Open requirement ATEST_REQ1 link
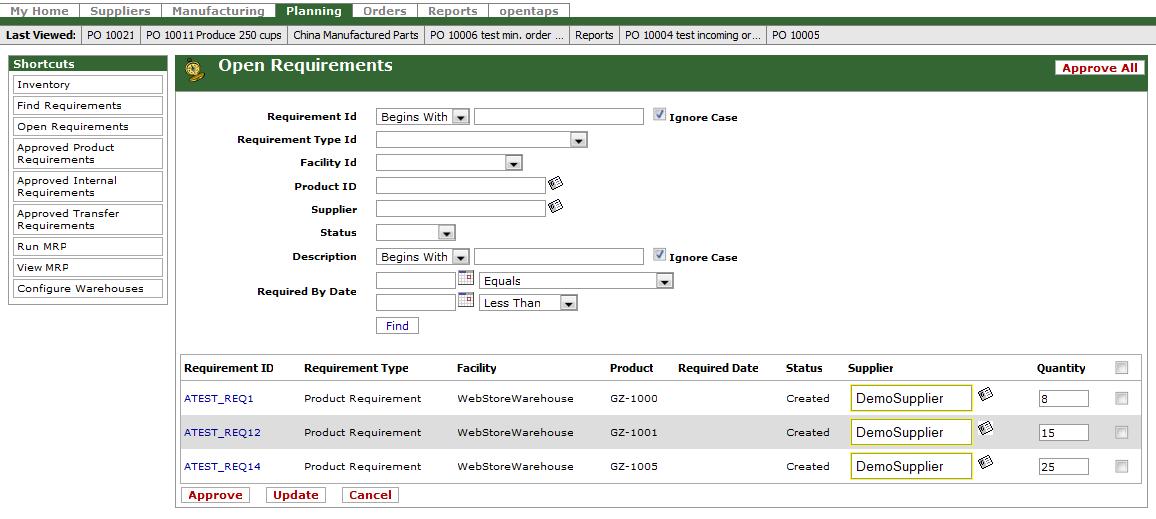The height and width of the screenshot is (519, 1156). click(219, 399)
